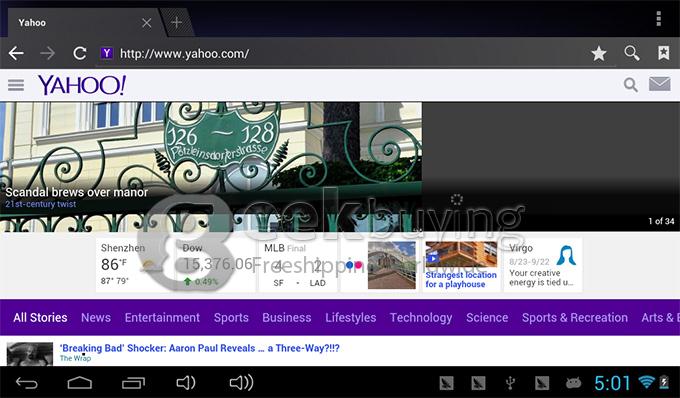Viewport: 680px width, 398px height.
Task: Click the Breaking Bad story thumbnail
Action: point(29,354)
